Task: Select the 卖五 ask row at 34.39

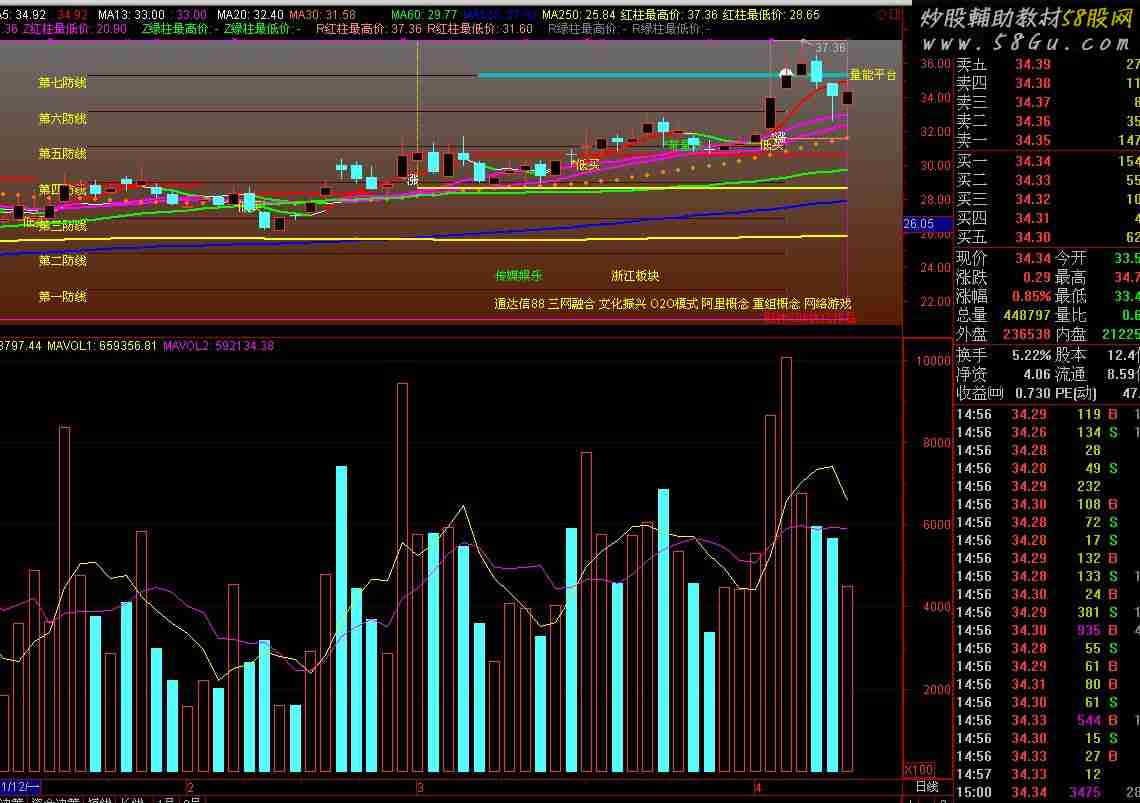Action: (1047, 65)
